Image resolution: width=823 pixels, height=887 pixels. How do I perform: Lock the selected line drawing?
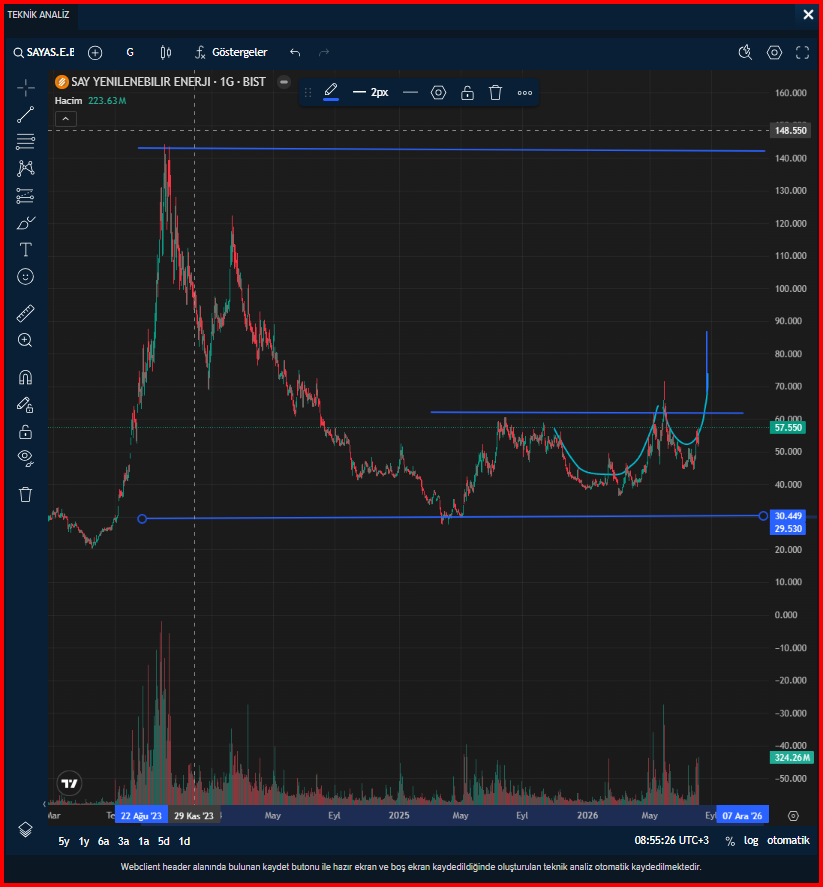click(x=467, y=93)
